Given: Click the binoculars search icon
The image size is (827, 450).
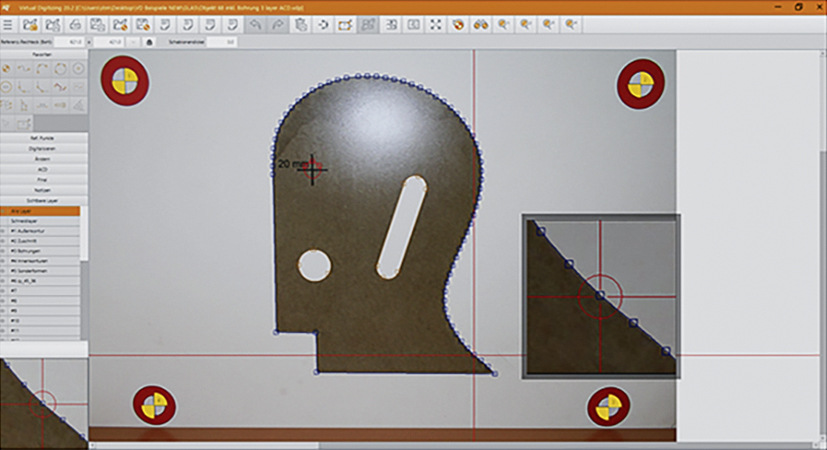Looking at the screenshot, I should 481,25.
